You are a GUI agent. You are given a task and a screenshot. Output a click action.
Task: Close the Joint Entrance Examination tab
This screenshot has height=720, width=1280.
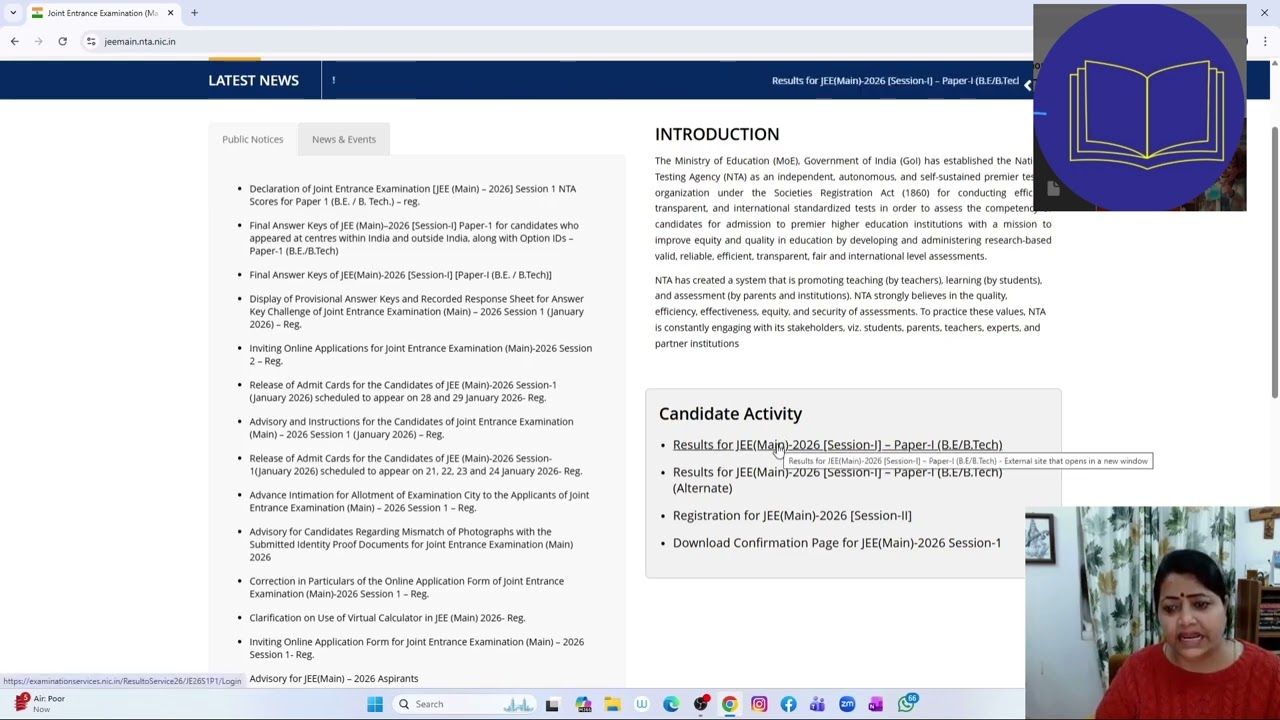click(x=170, y=13)
